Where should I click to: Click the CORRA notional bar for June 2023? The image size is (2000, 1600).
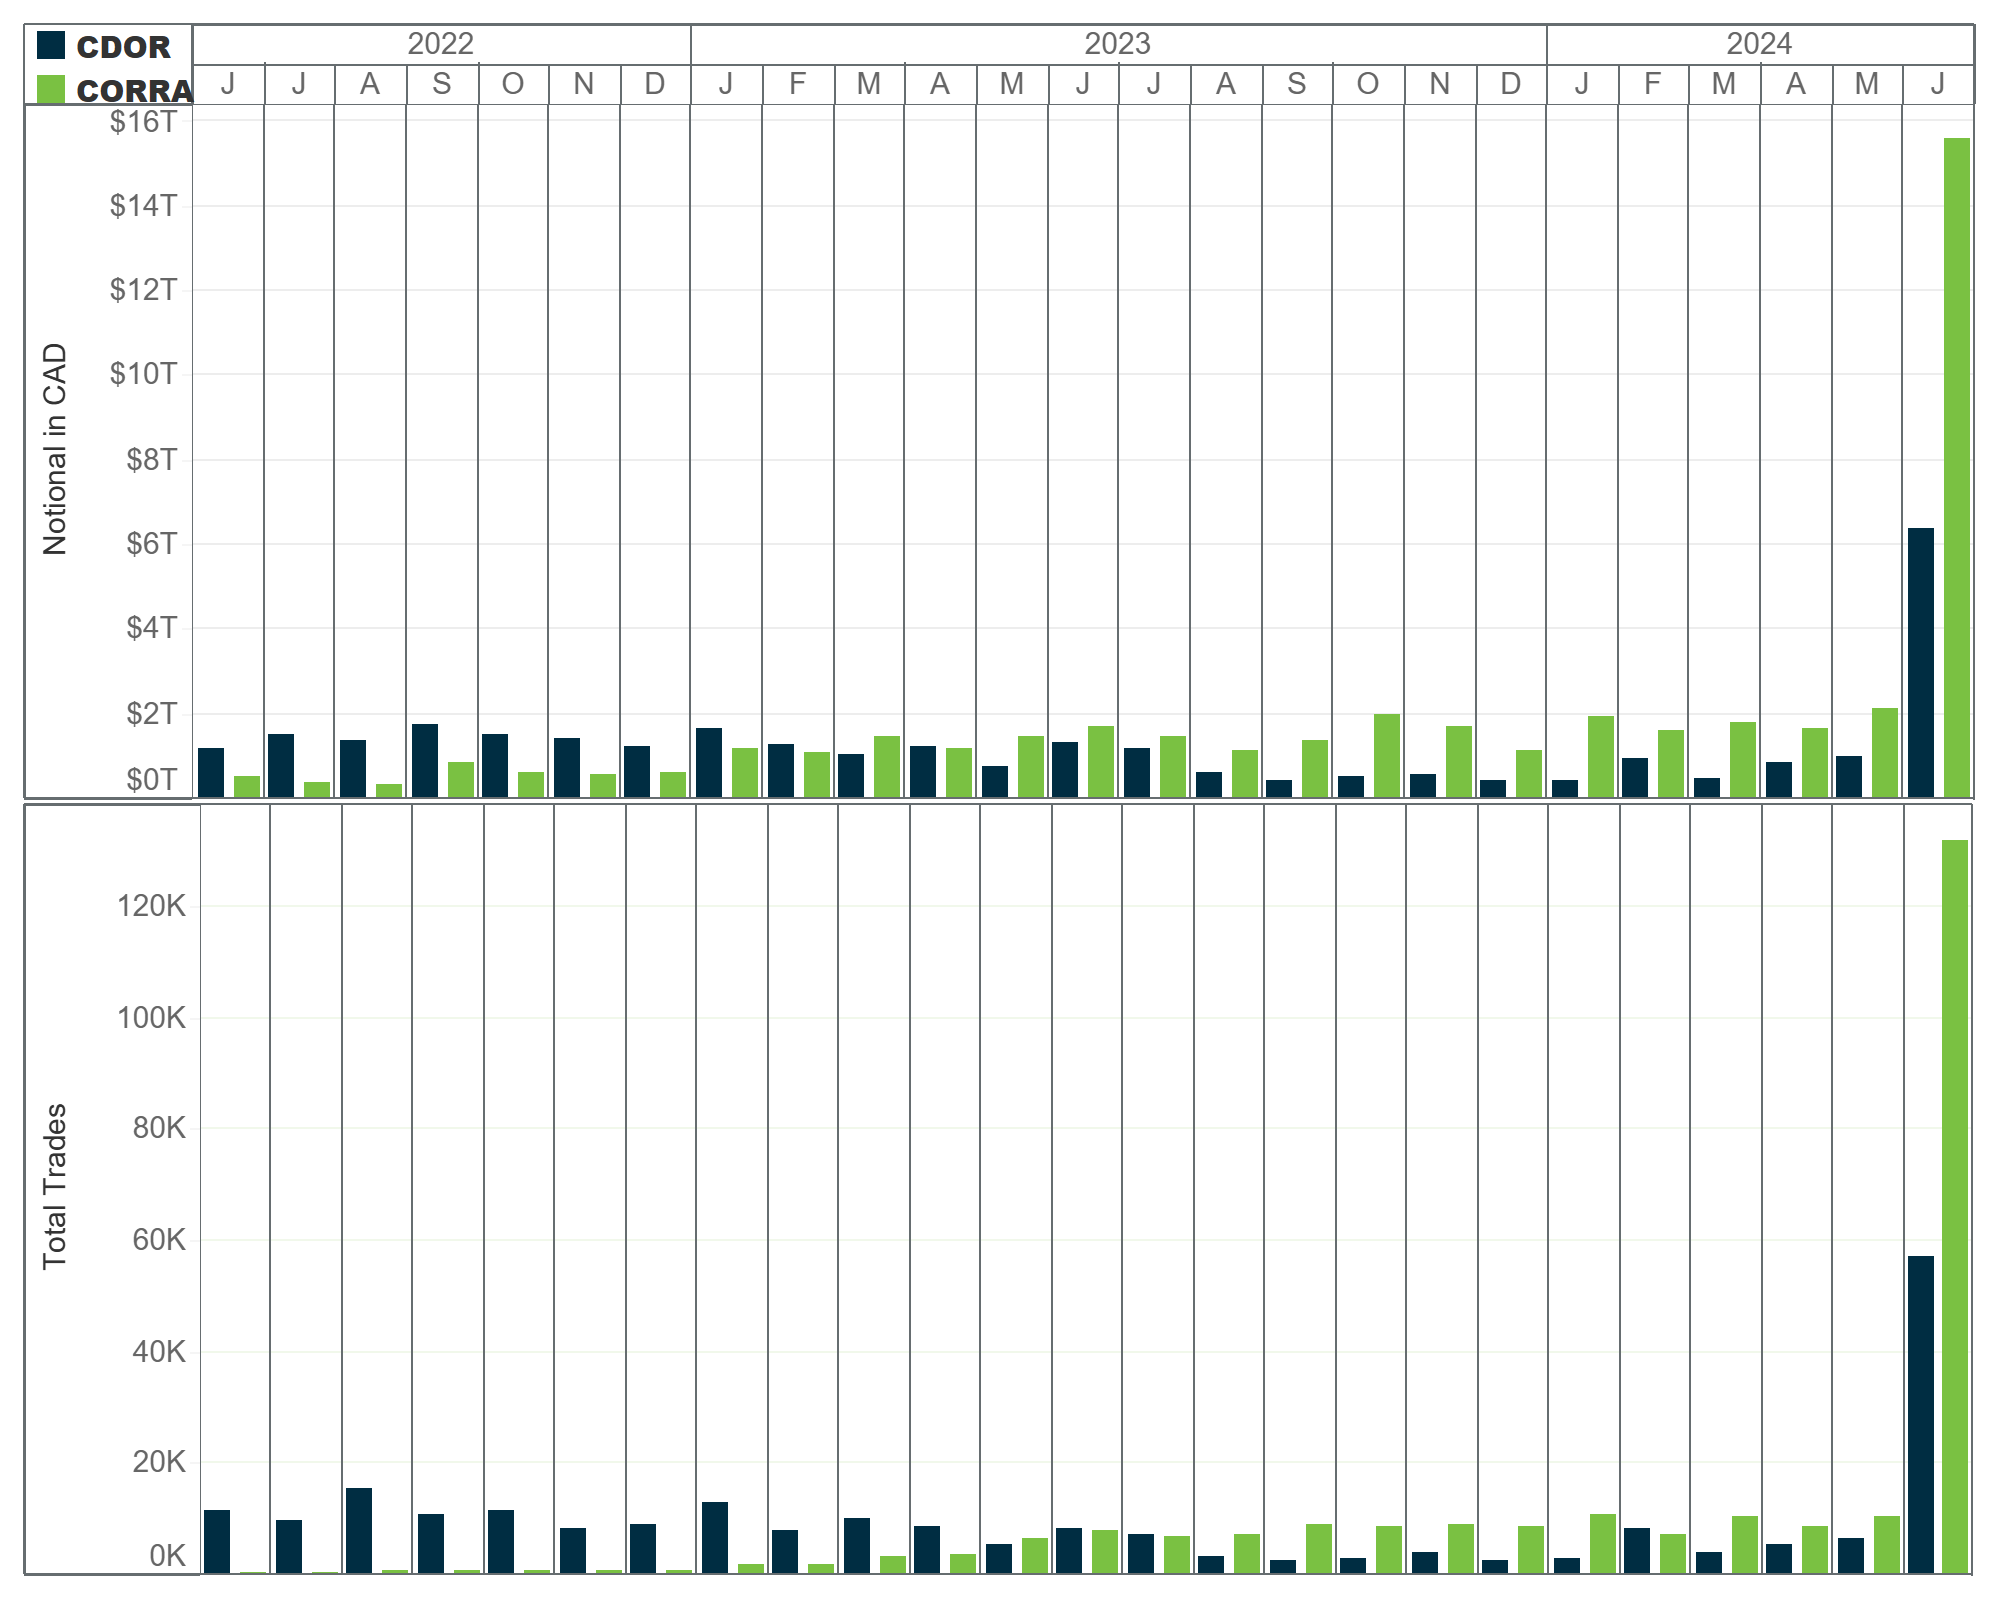[1101, 761]
